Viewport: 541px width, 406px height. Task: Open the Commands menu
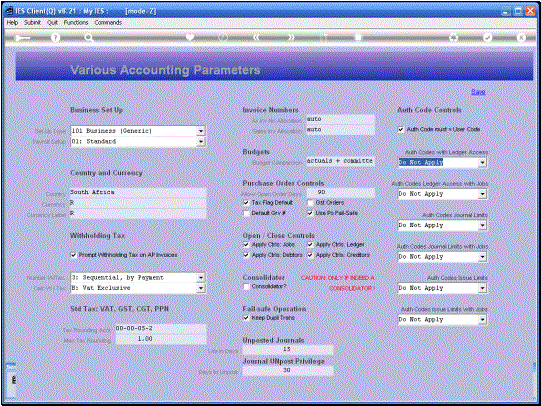tap(108, 22)
